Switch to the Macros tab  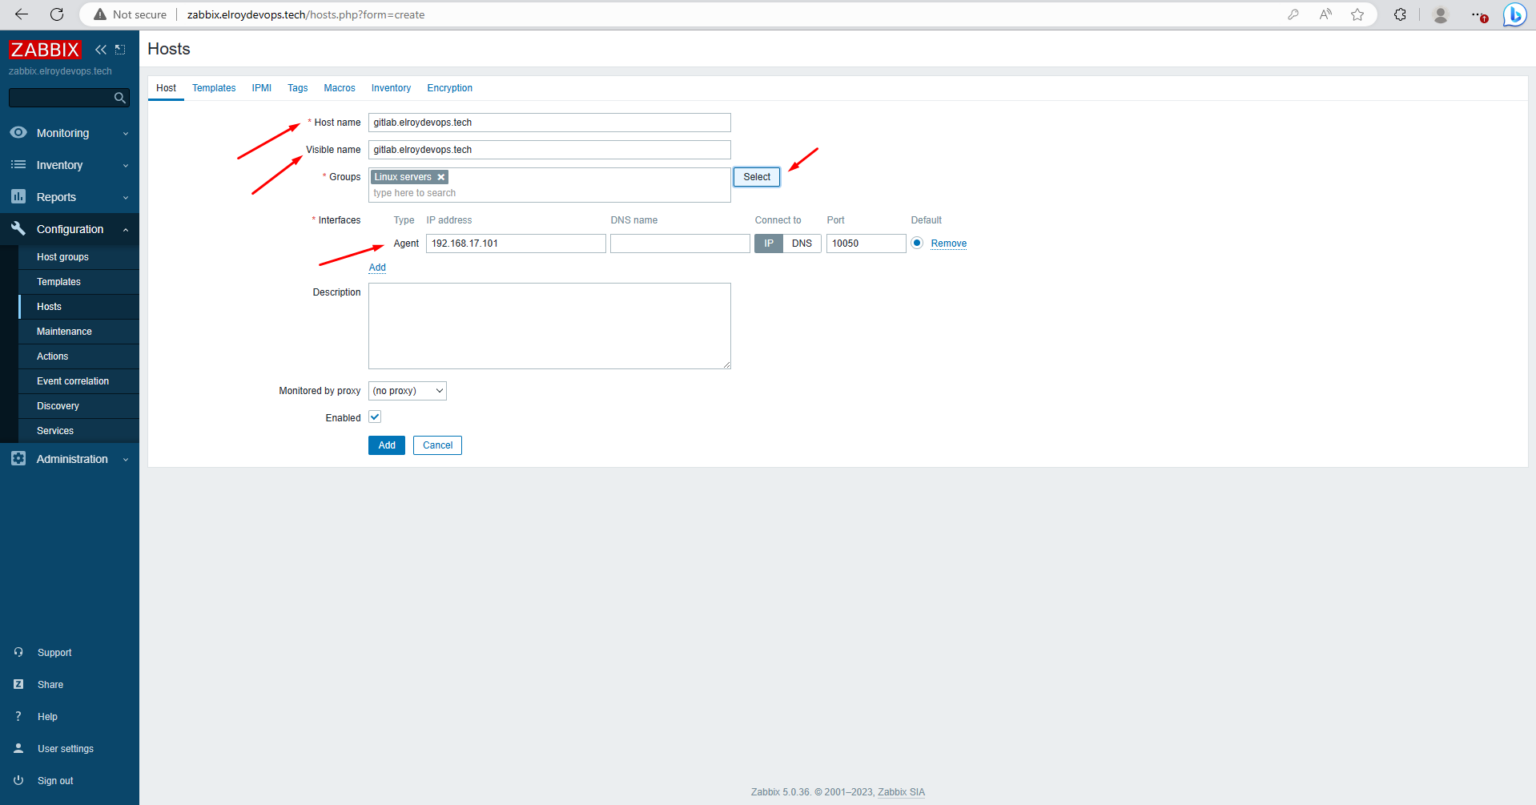(339, 88)
